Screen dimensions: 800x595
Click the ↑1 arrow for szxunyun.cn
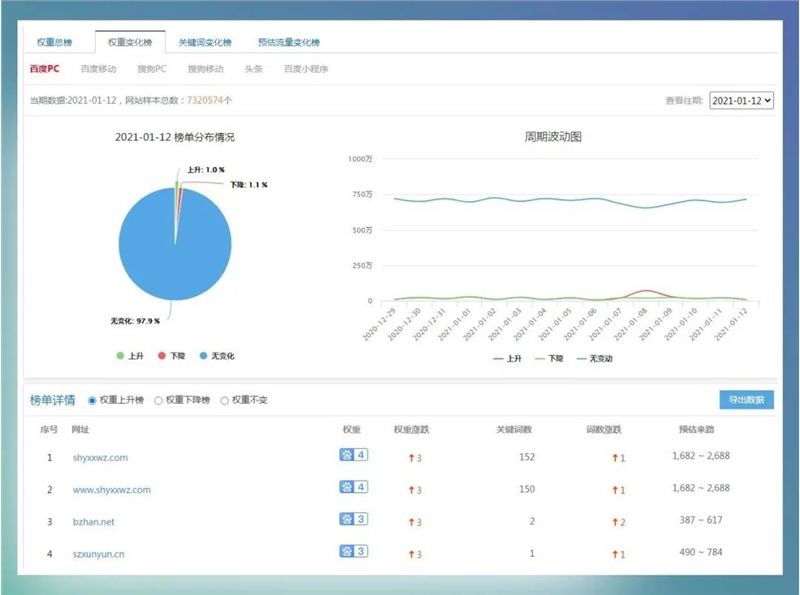tap(614, 554)
